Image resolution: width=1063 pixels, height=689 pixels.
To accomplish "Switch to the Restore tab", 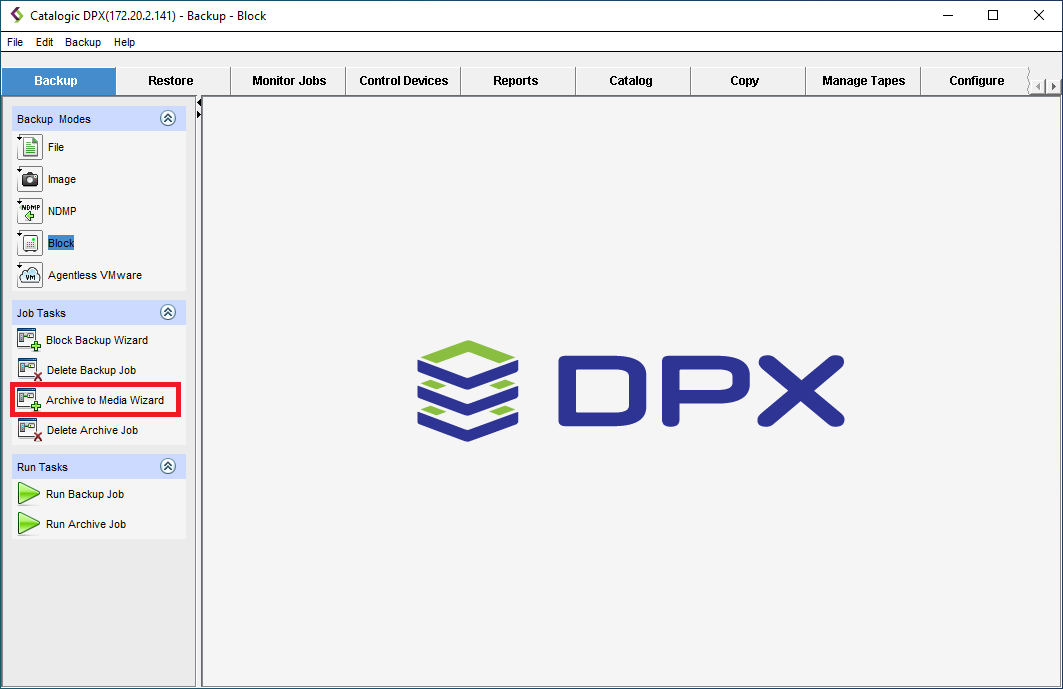I will [171, 81].
